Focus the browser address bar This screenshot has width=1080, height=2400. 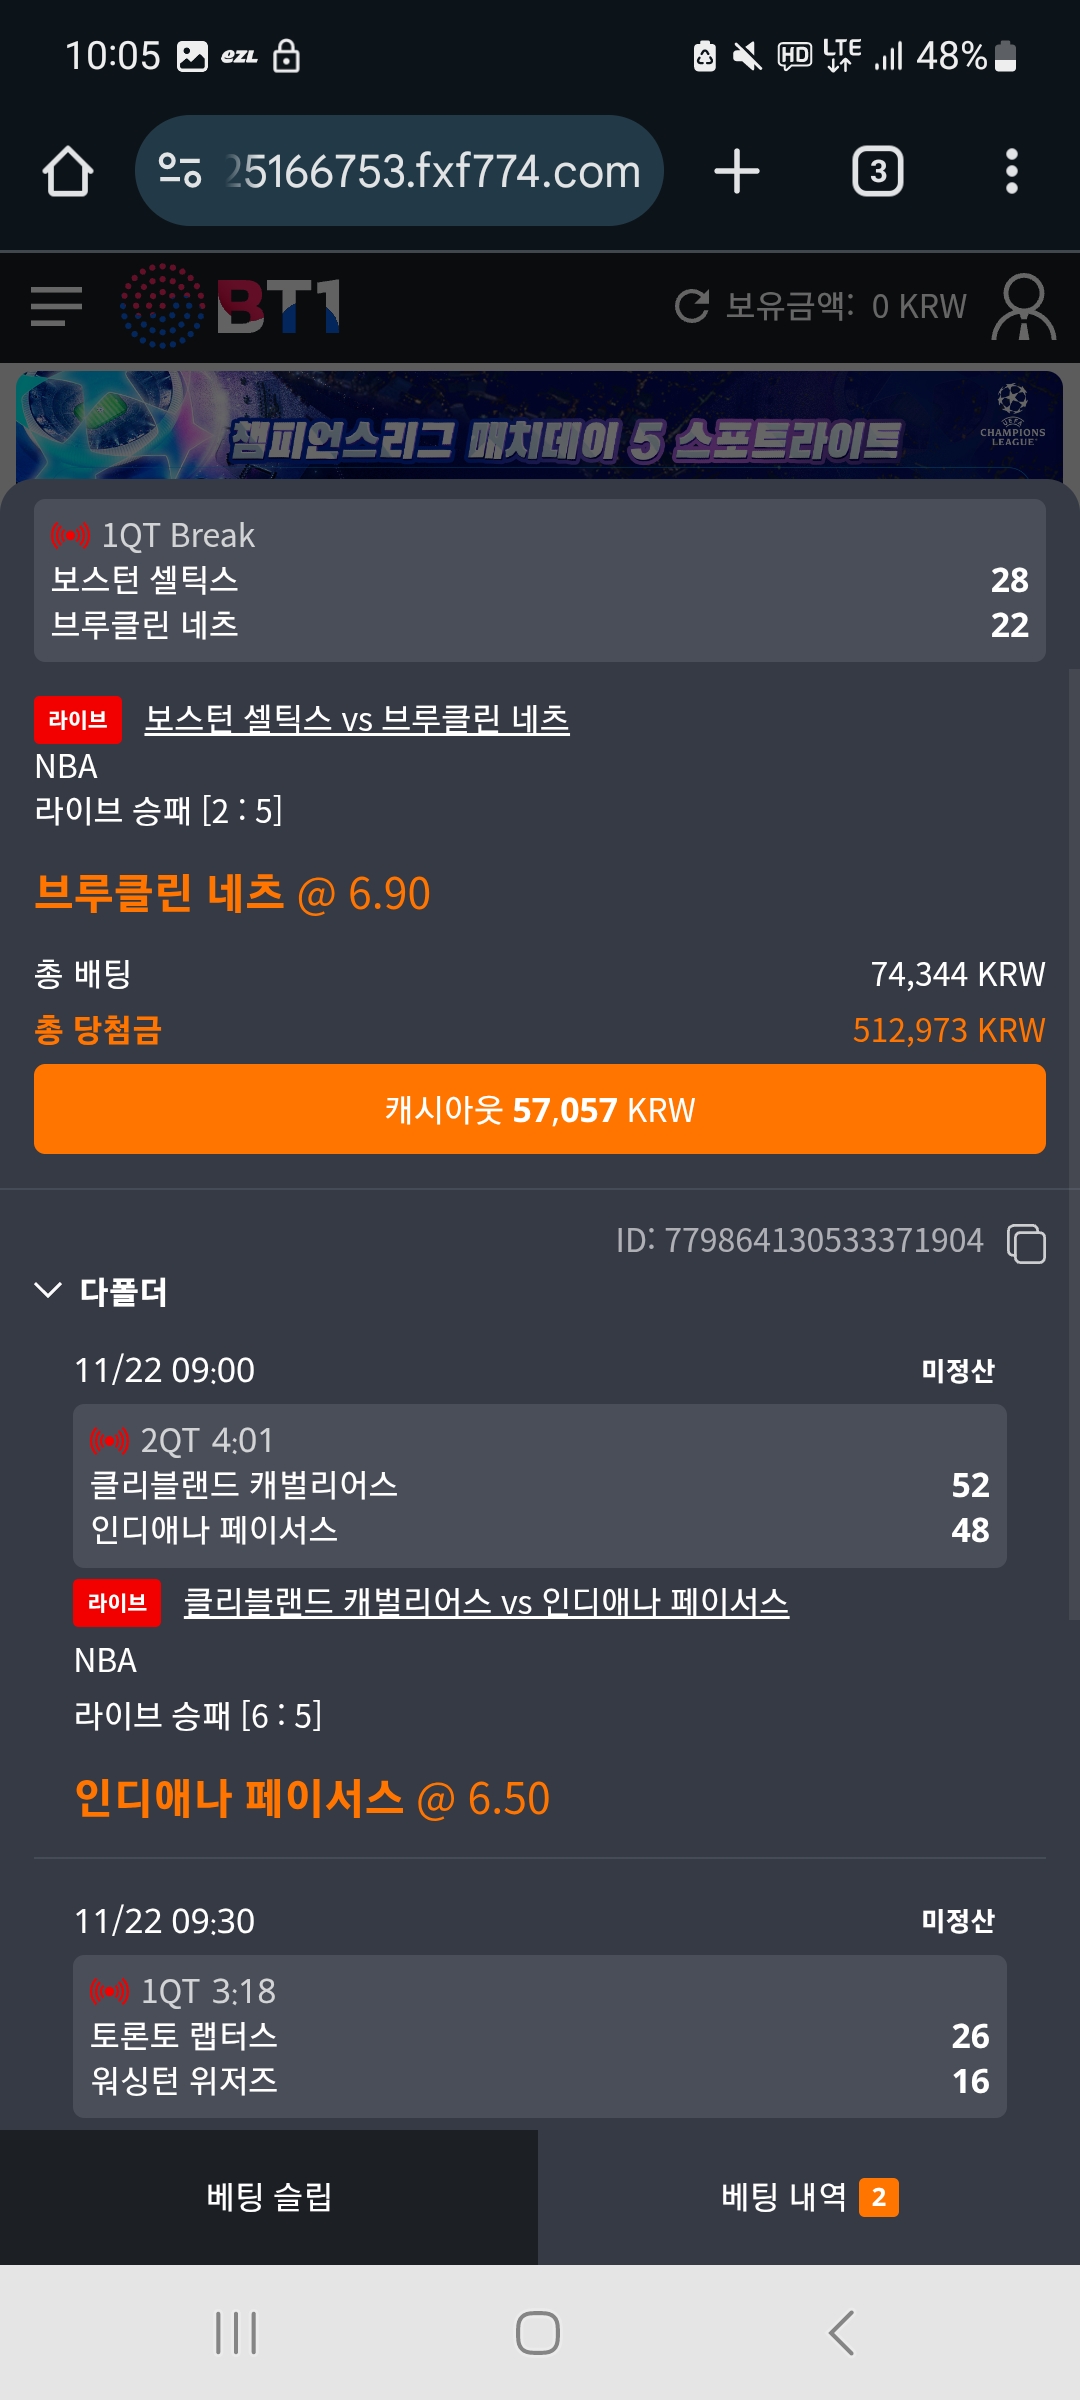(x=430, y=172)
